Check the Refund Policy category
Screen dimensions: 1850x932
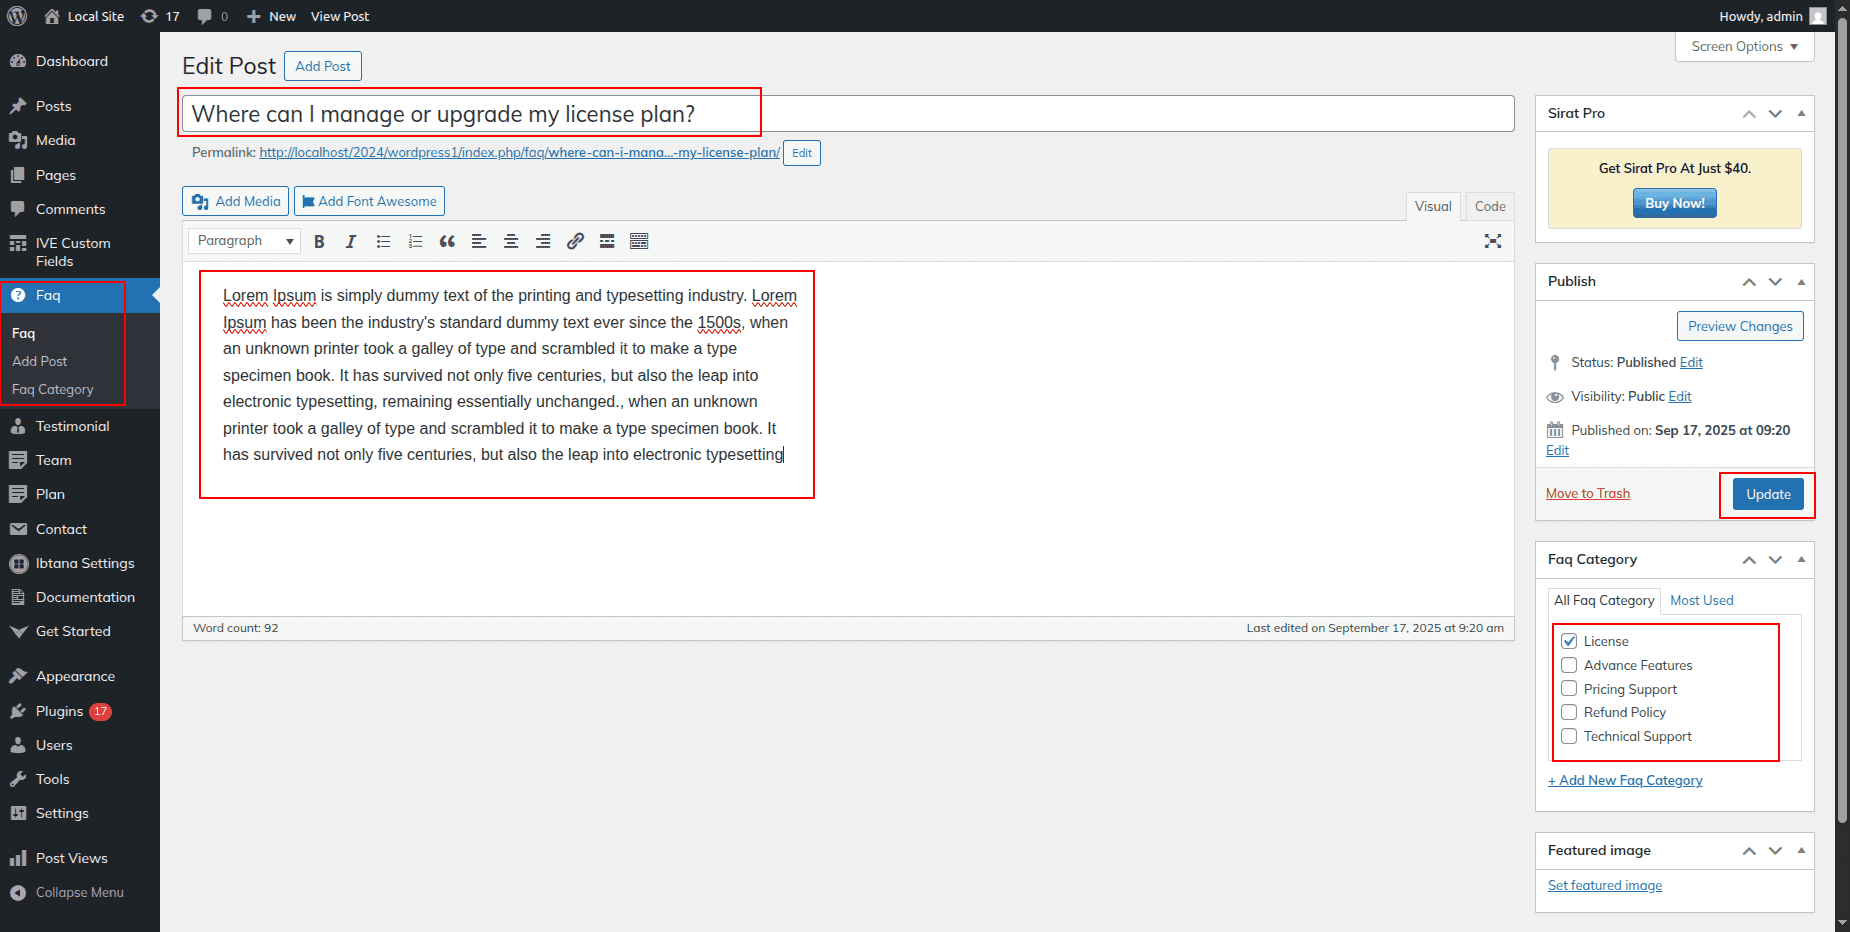coord(1569,713)
